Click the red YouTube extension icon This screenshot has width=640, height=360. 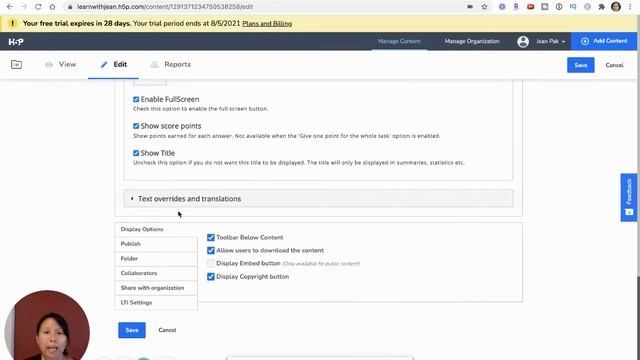point(531,7)
